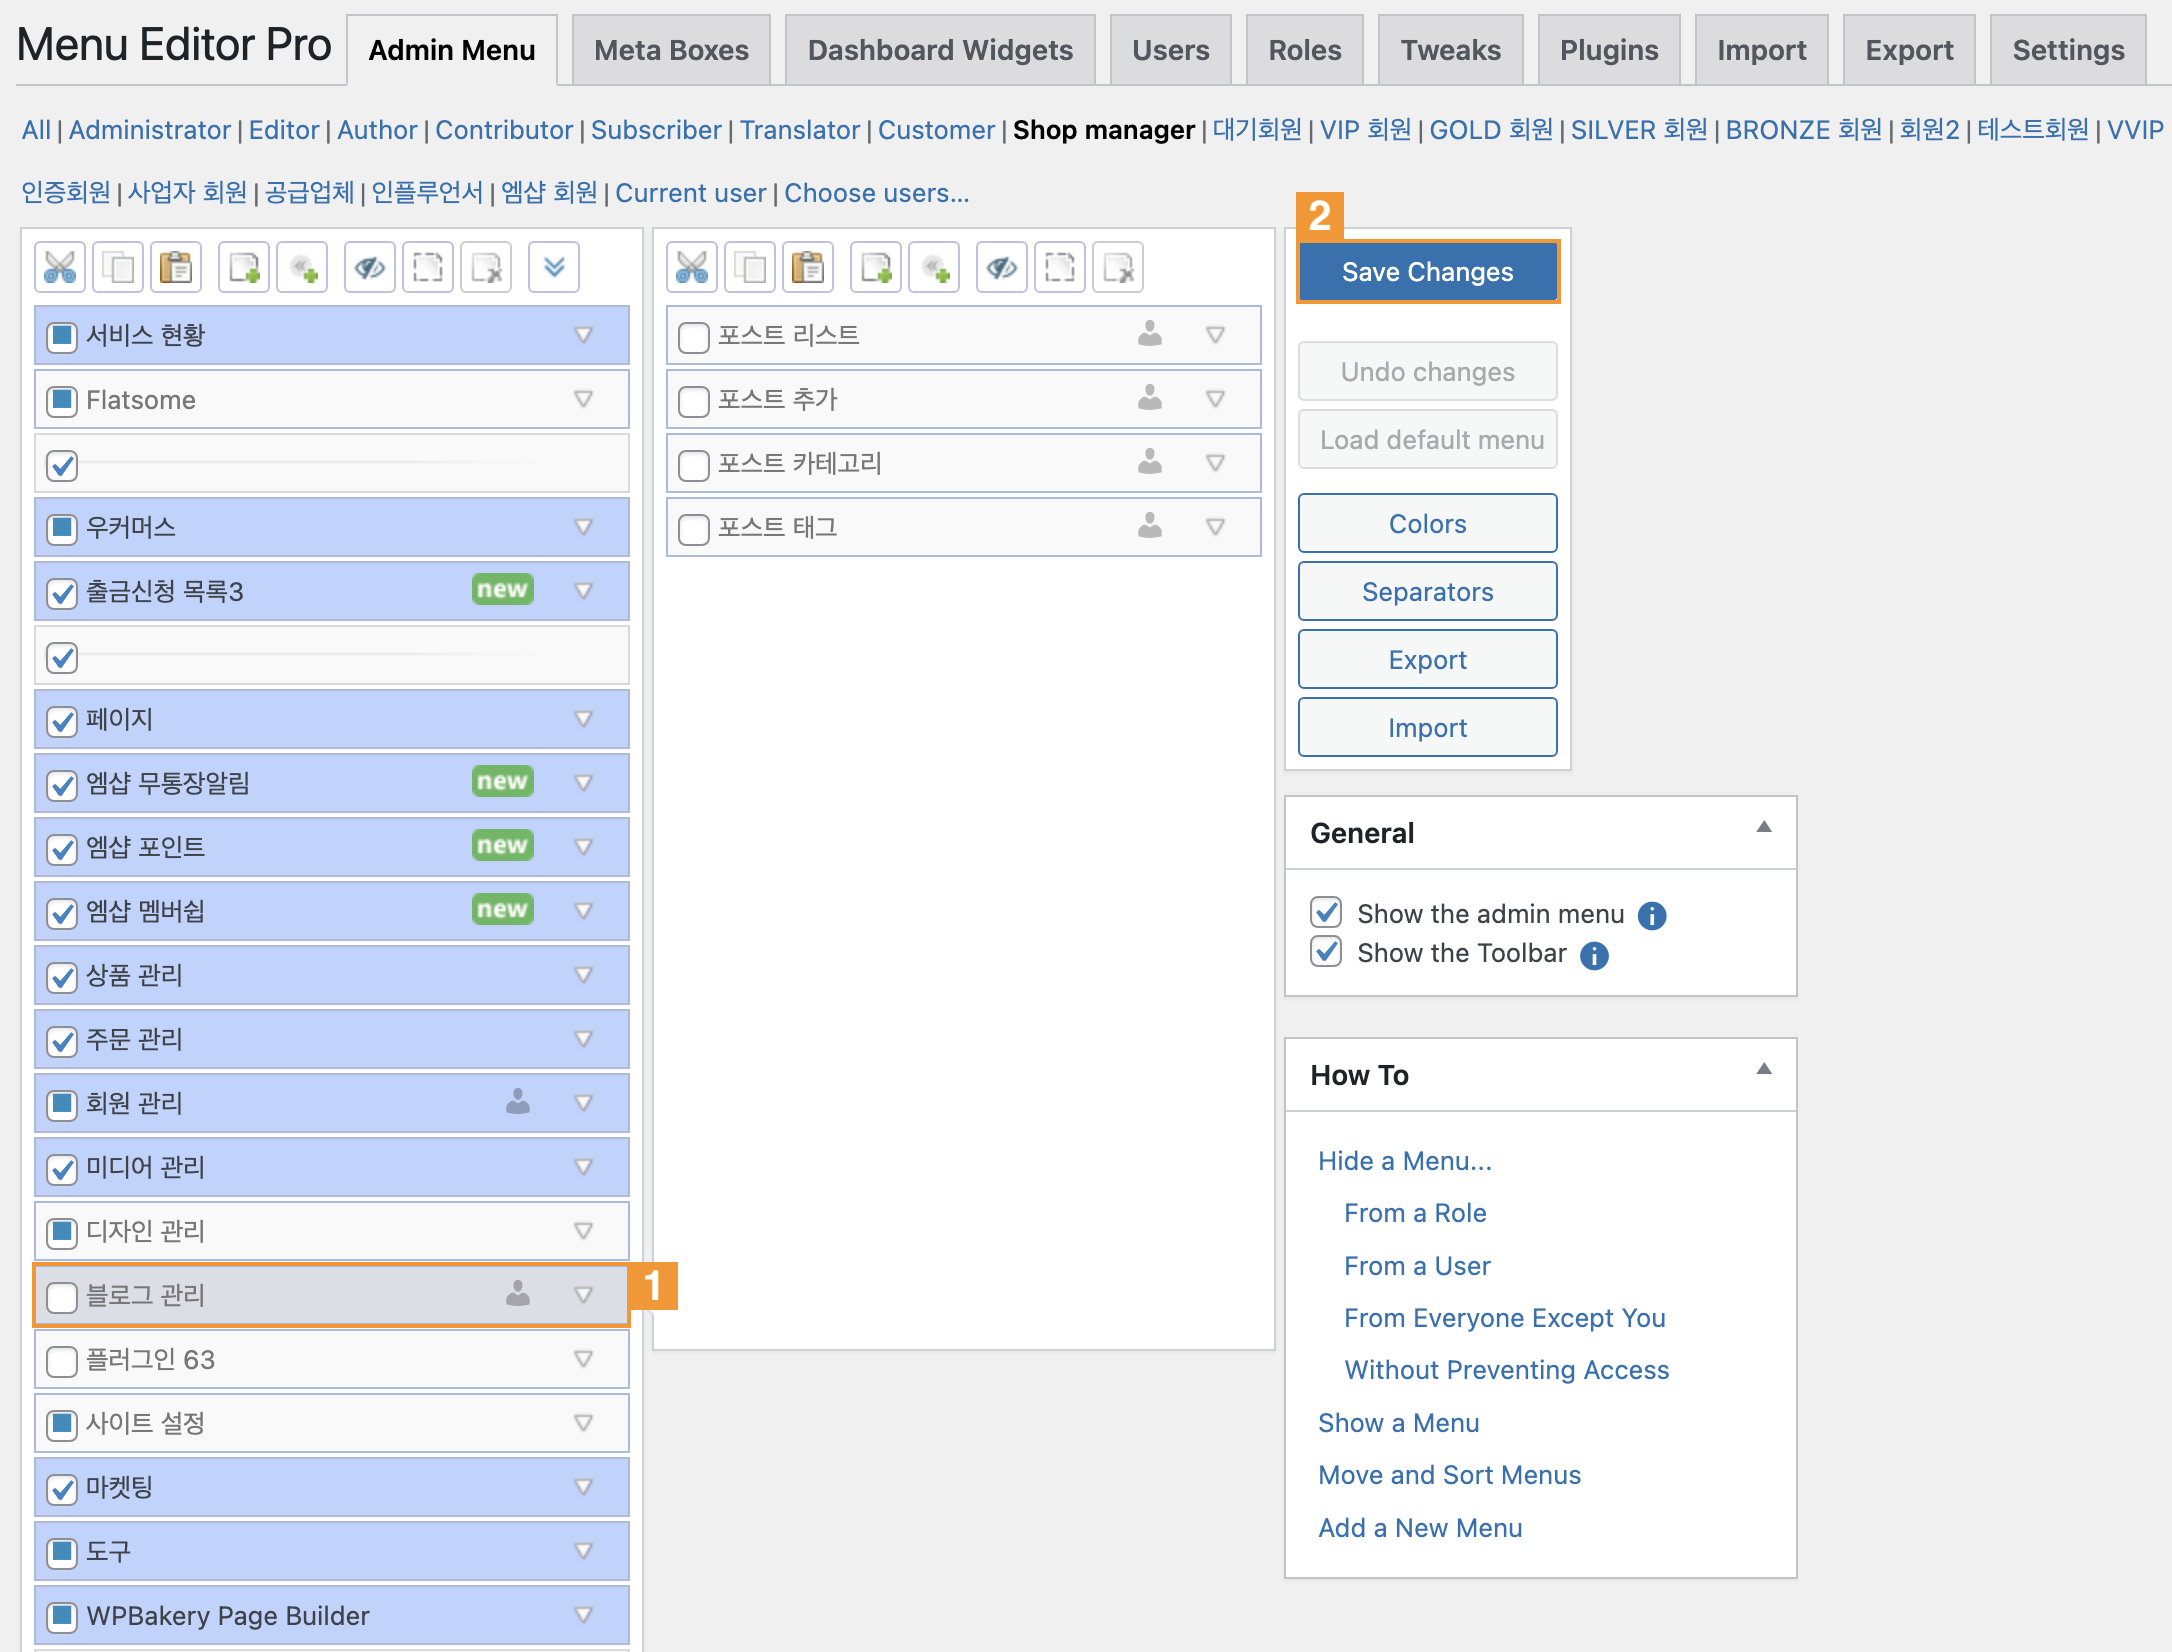Collapse the How To panel
Viewport: 2172px width, 1652px height.
(x=1764, y=1069)
